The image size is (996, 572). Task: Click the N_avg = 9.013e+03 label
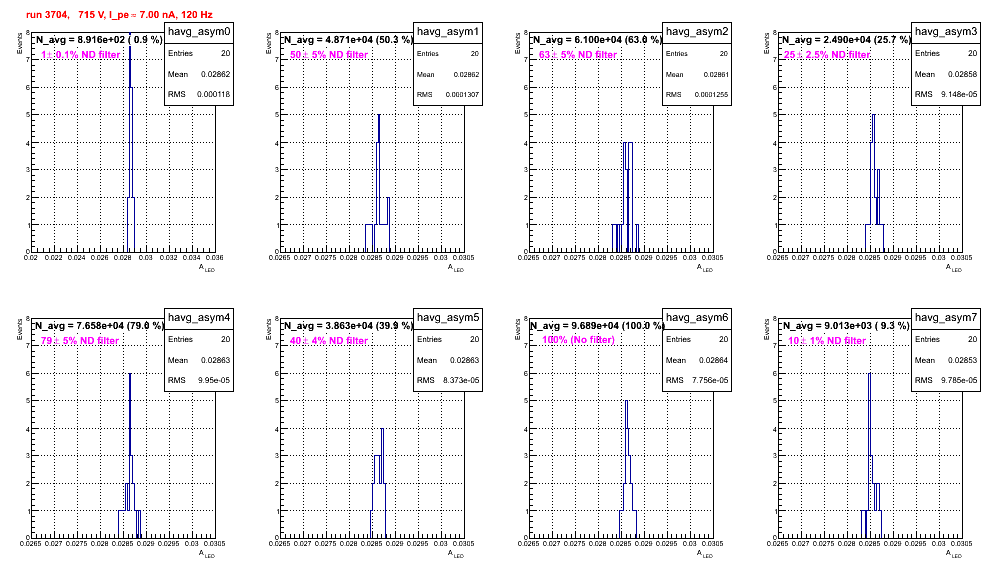[x=846, y=325]
